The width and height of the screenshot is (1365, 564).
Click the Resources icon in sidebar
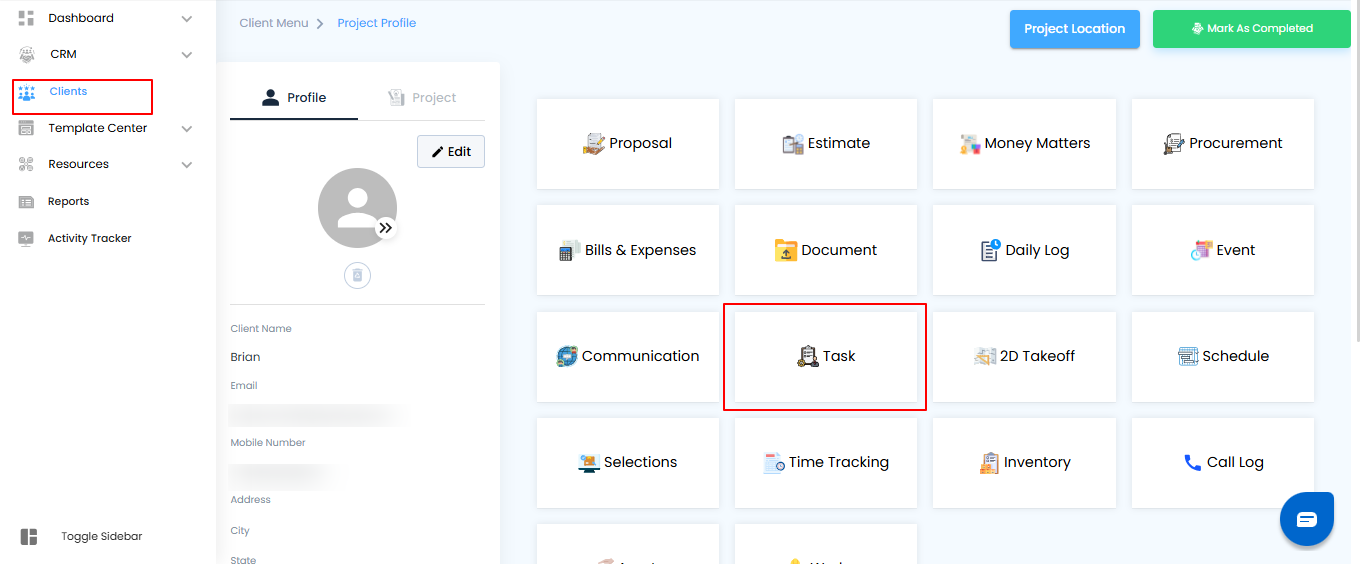27,164
